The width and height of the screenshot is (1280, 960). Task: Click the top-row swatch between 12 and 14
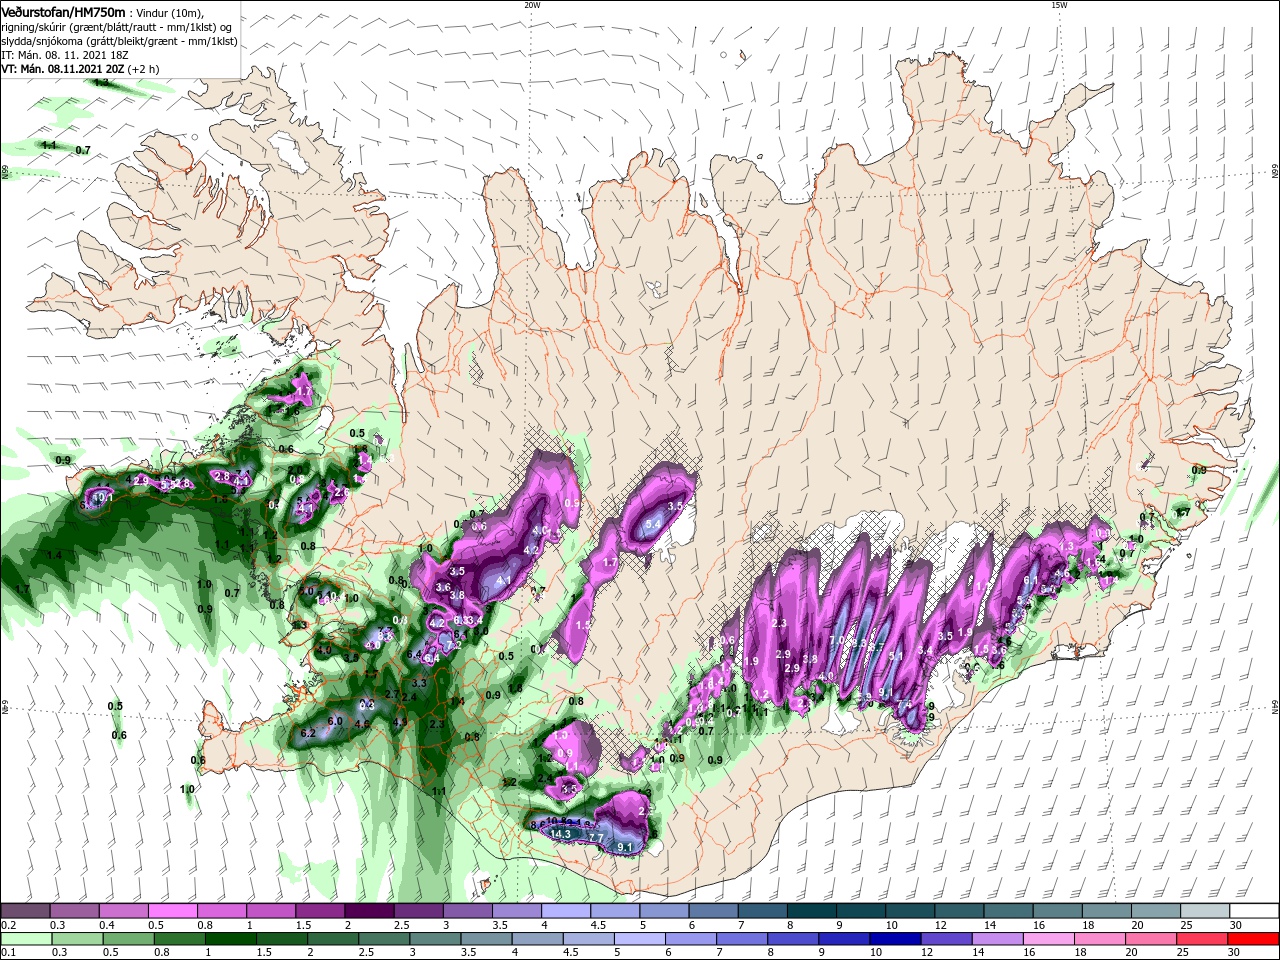958,910
